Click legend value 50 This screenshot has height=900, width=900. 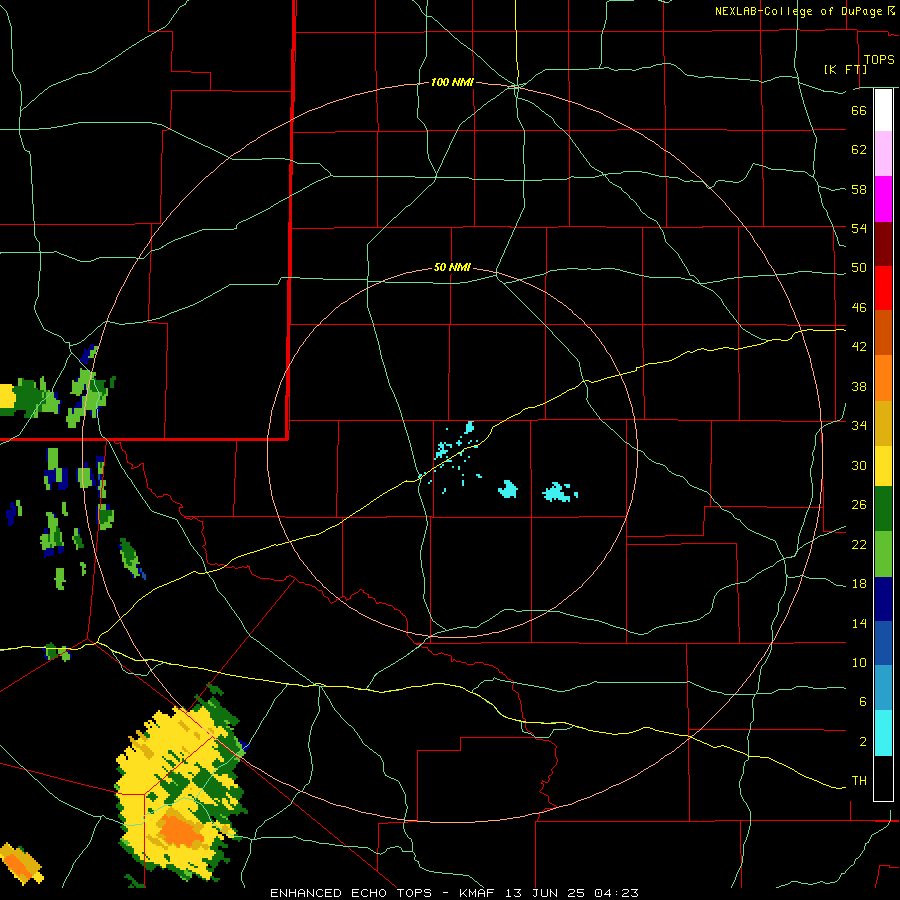pos(859,268)
